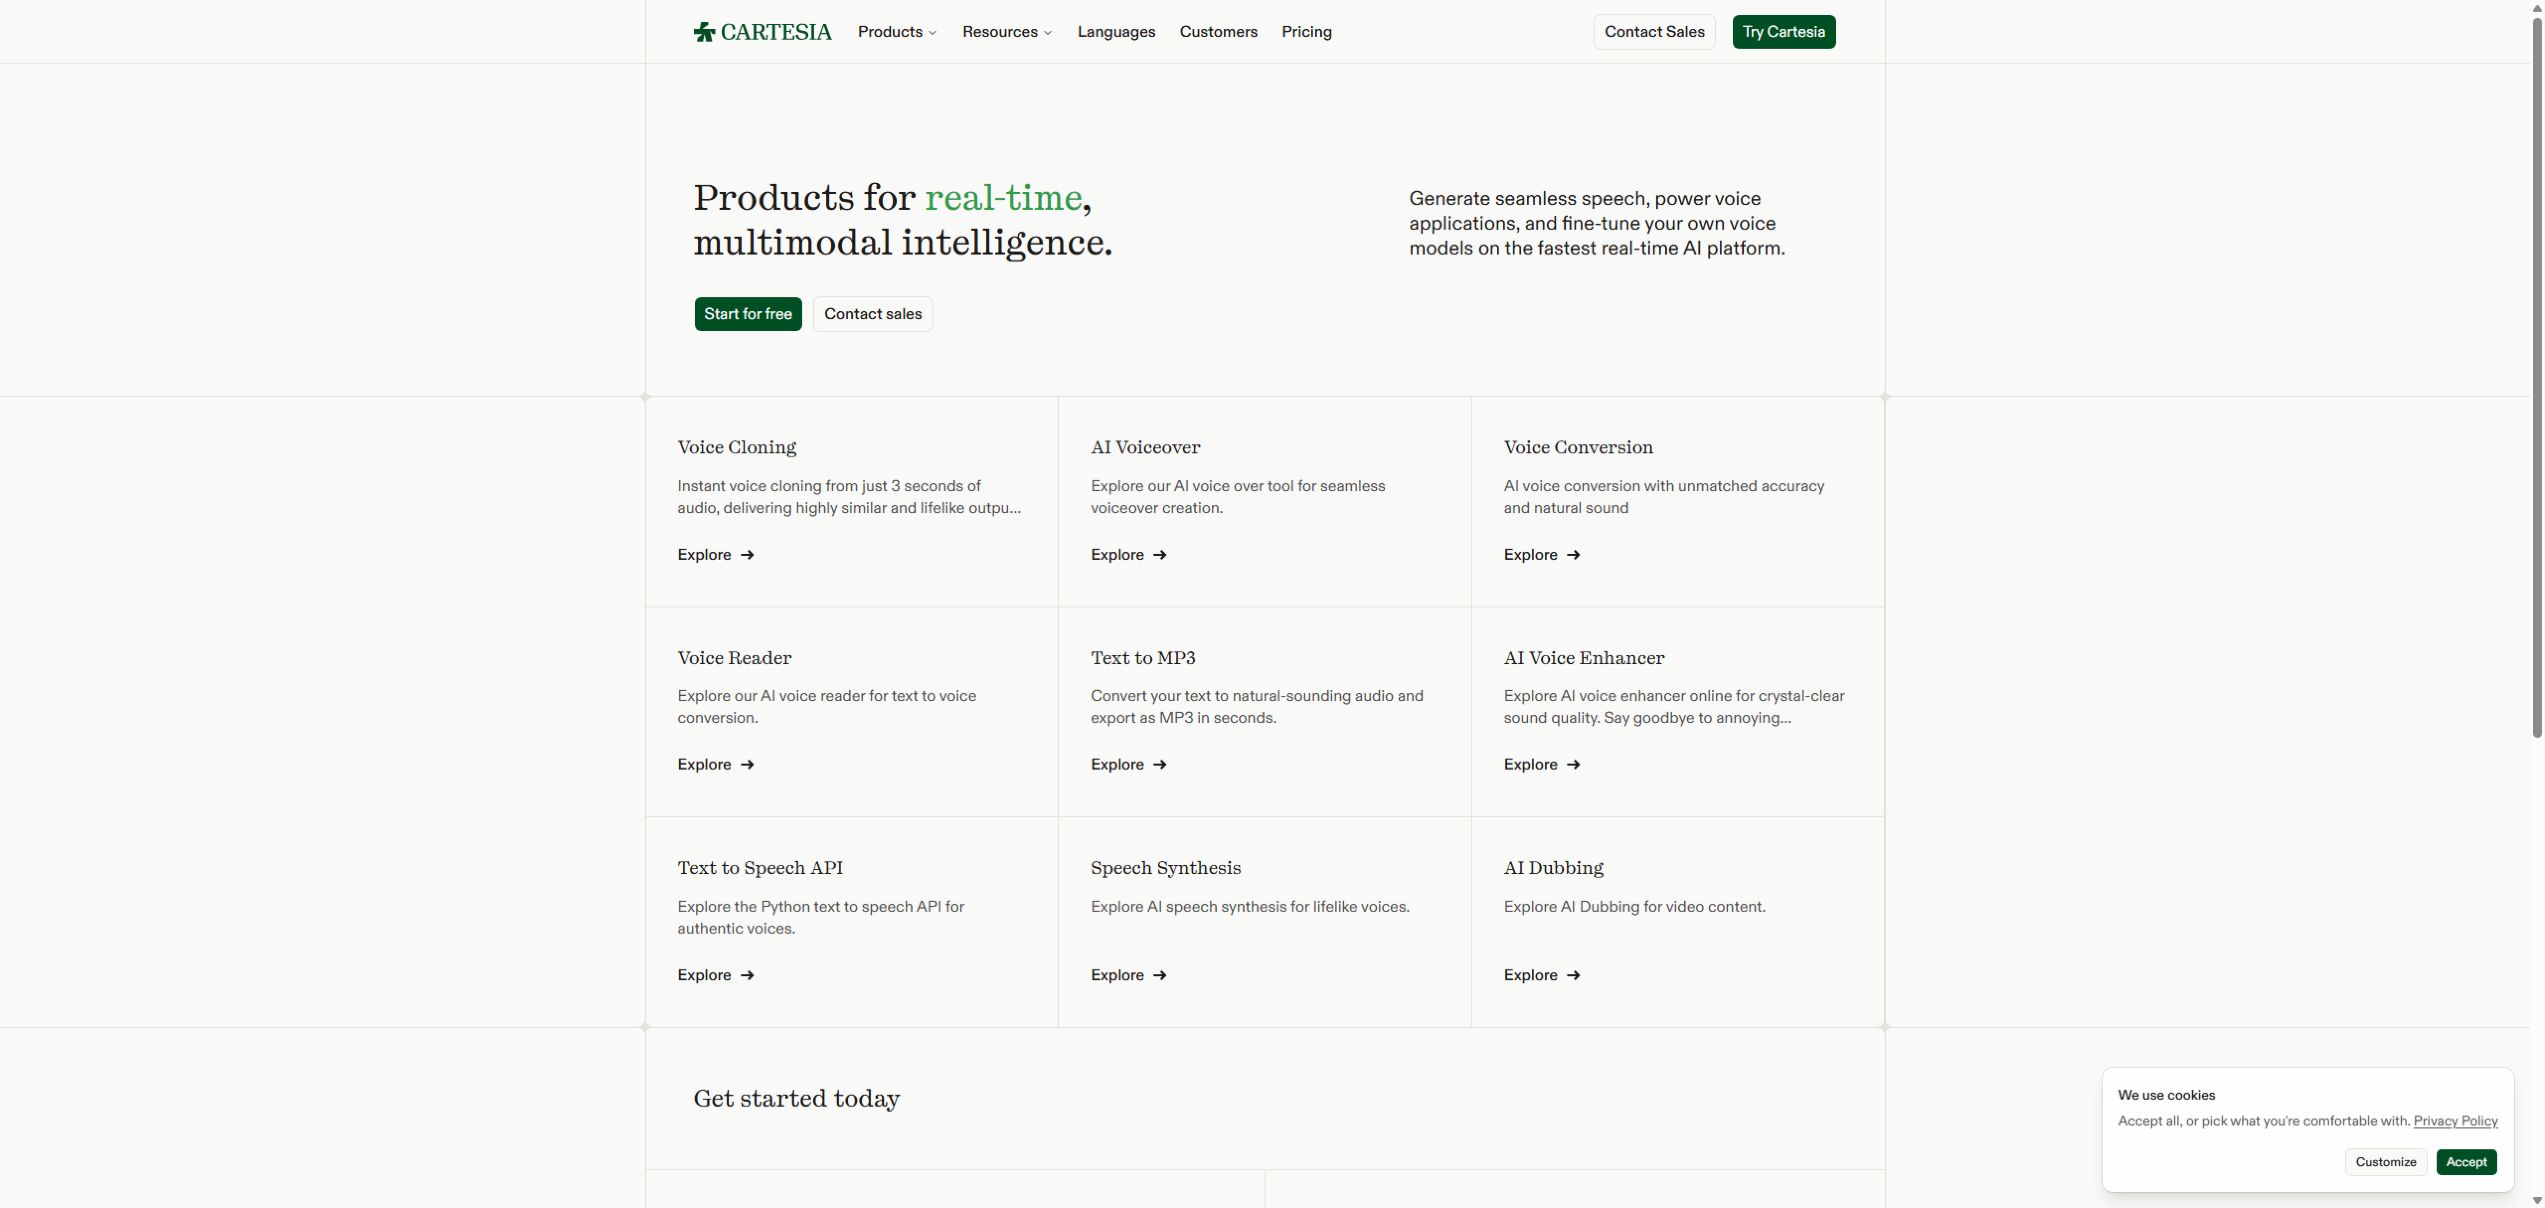Screen dimensions: 2545x1208
Task: Open the Speech Synthesis card title
Action: click(x=1165, y=868)
